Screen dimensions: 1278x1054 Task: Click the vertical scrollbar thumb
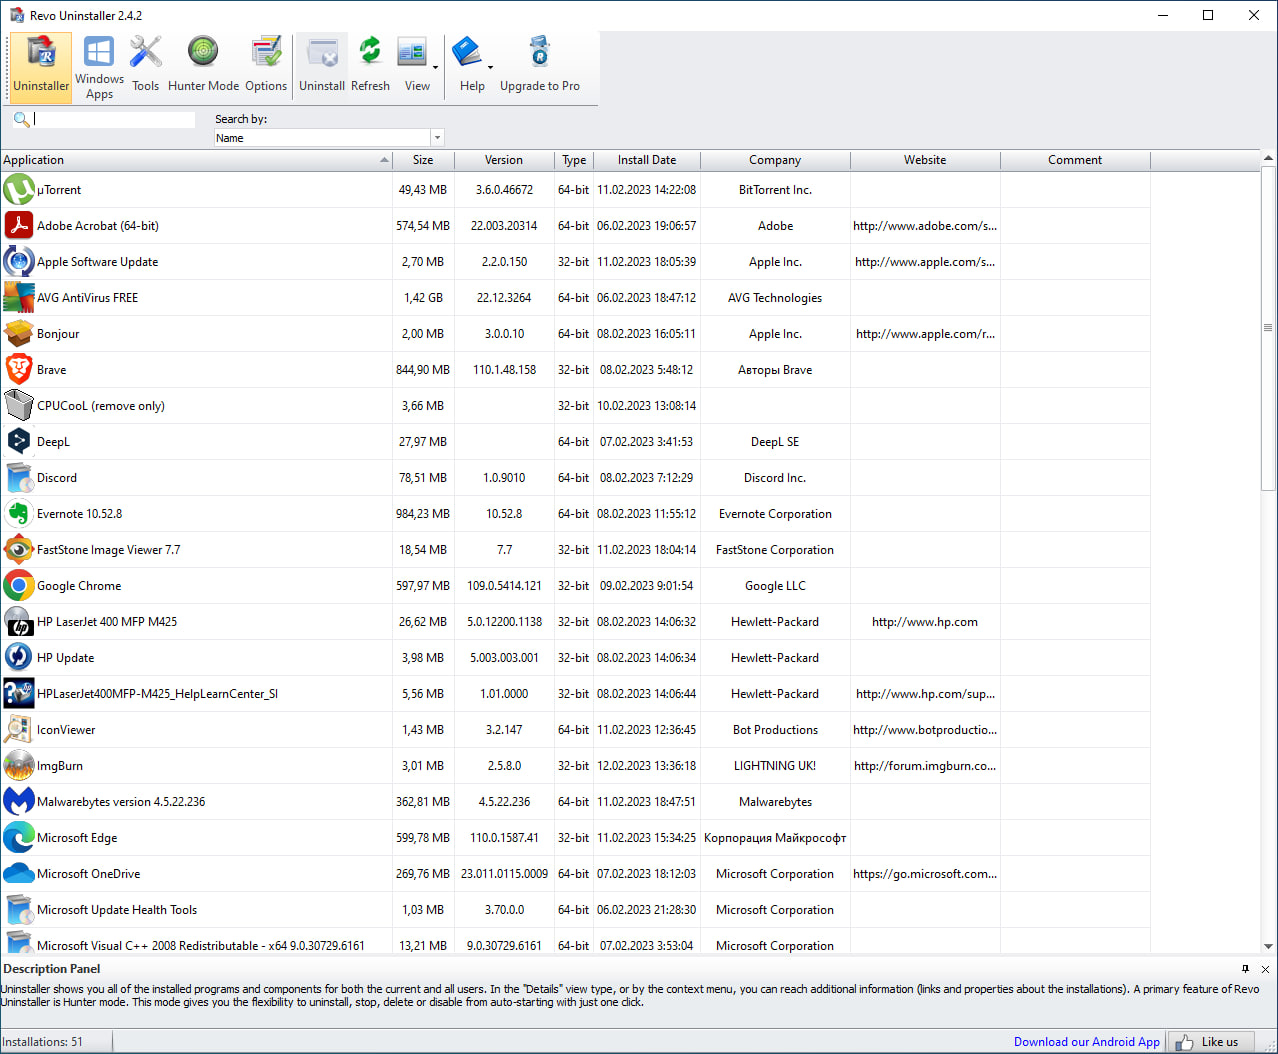tap(1268, 328)
